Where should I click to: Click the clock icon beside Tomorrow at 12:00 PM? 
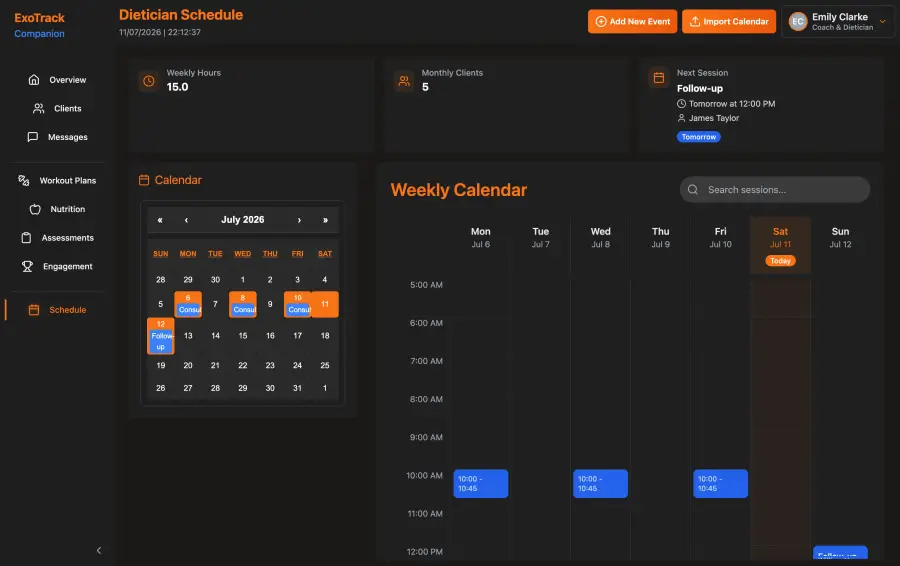tap(681, 104)
